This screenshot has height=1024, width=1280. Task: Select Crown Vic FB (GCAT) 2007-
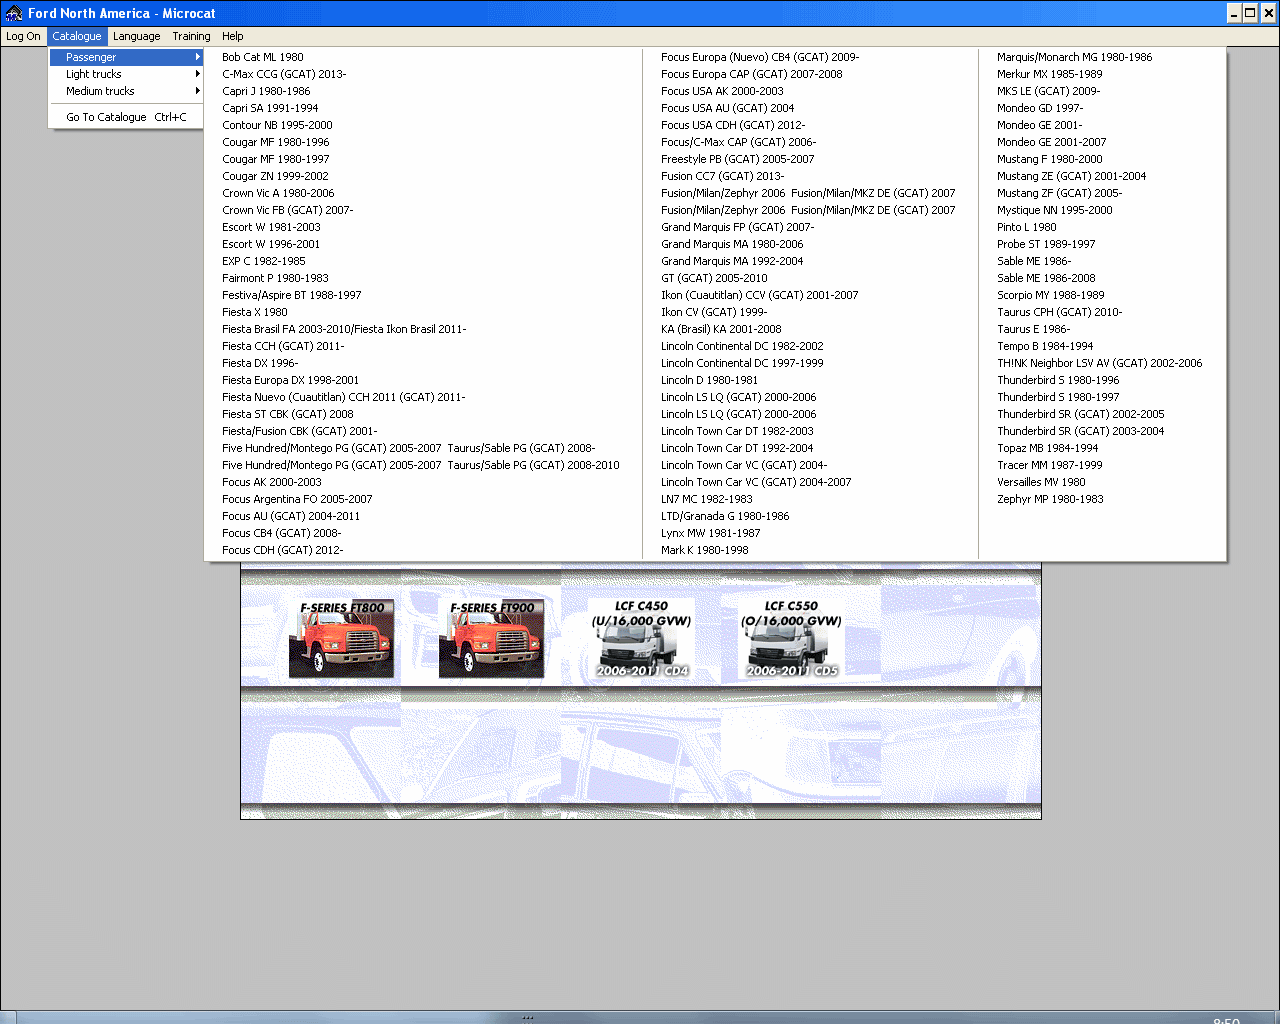coord(288,210)
